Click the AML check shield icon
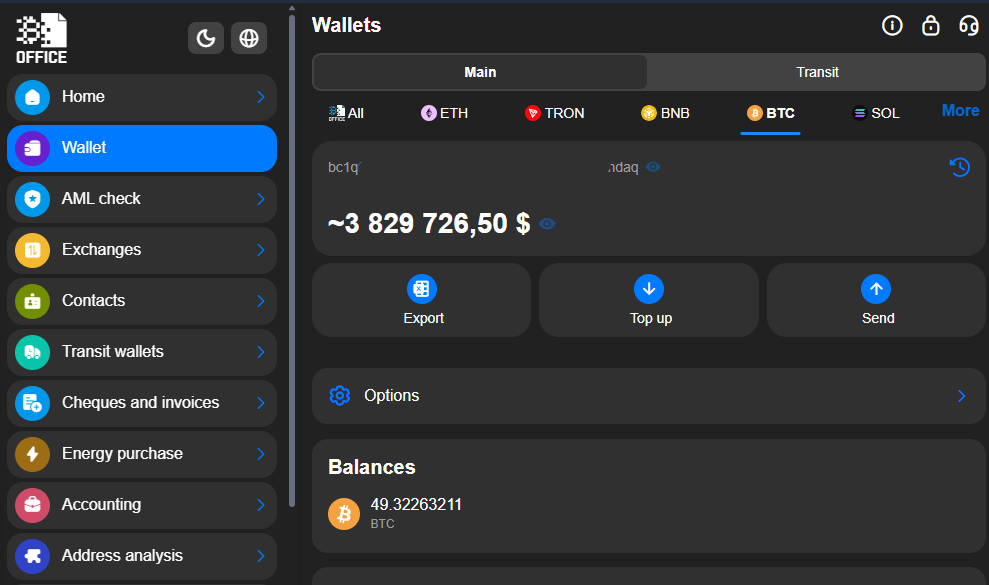The image size is (989, 585). click(x=32, y=199)
